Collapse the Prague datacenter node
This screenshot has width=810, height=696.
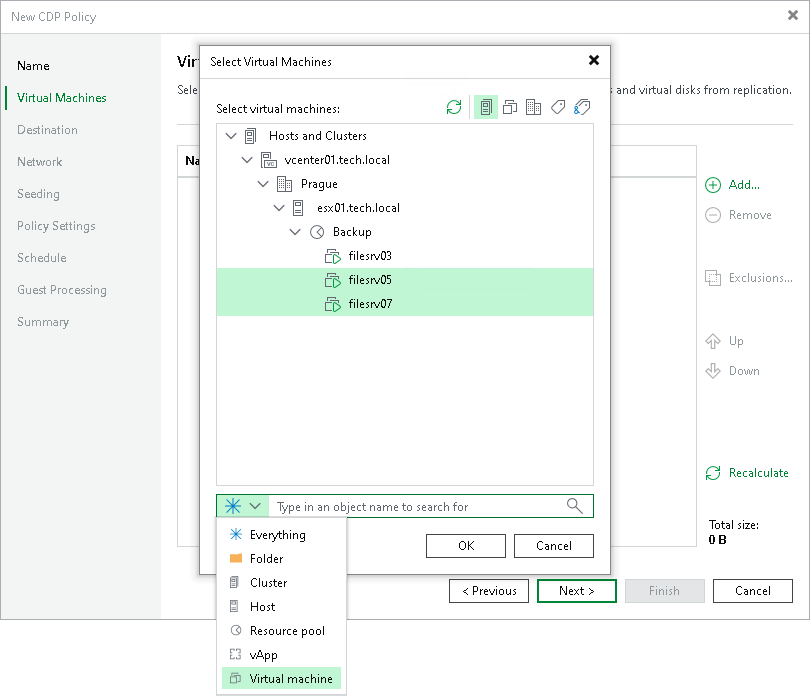click(263, 184)
